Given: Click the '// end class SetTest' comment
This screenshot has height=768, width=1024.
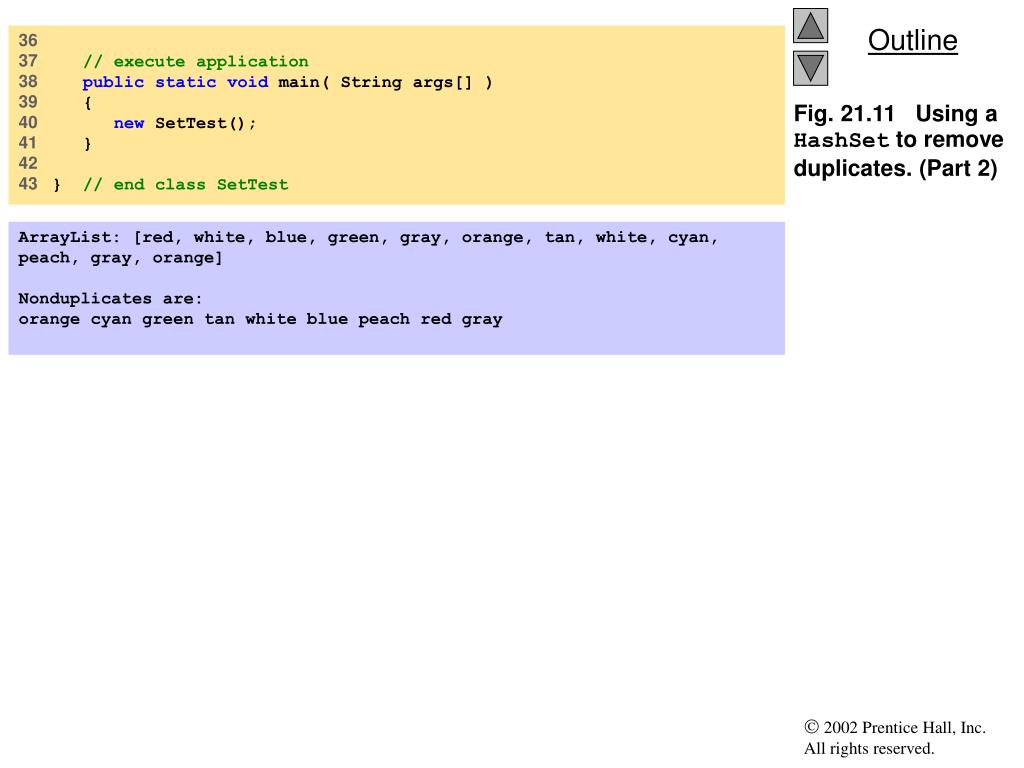Looking at the screenshot, I should (185, 184).
